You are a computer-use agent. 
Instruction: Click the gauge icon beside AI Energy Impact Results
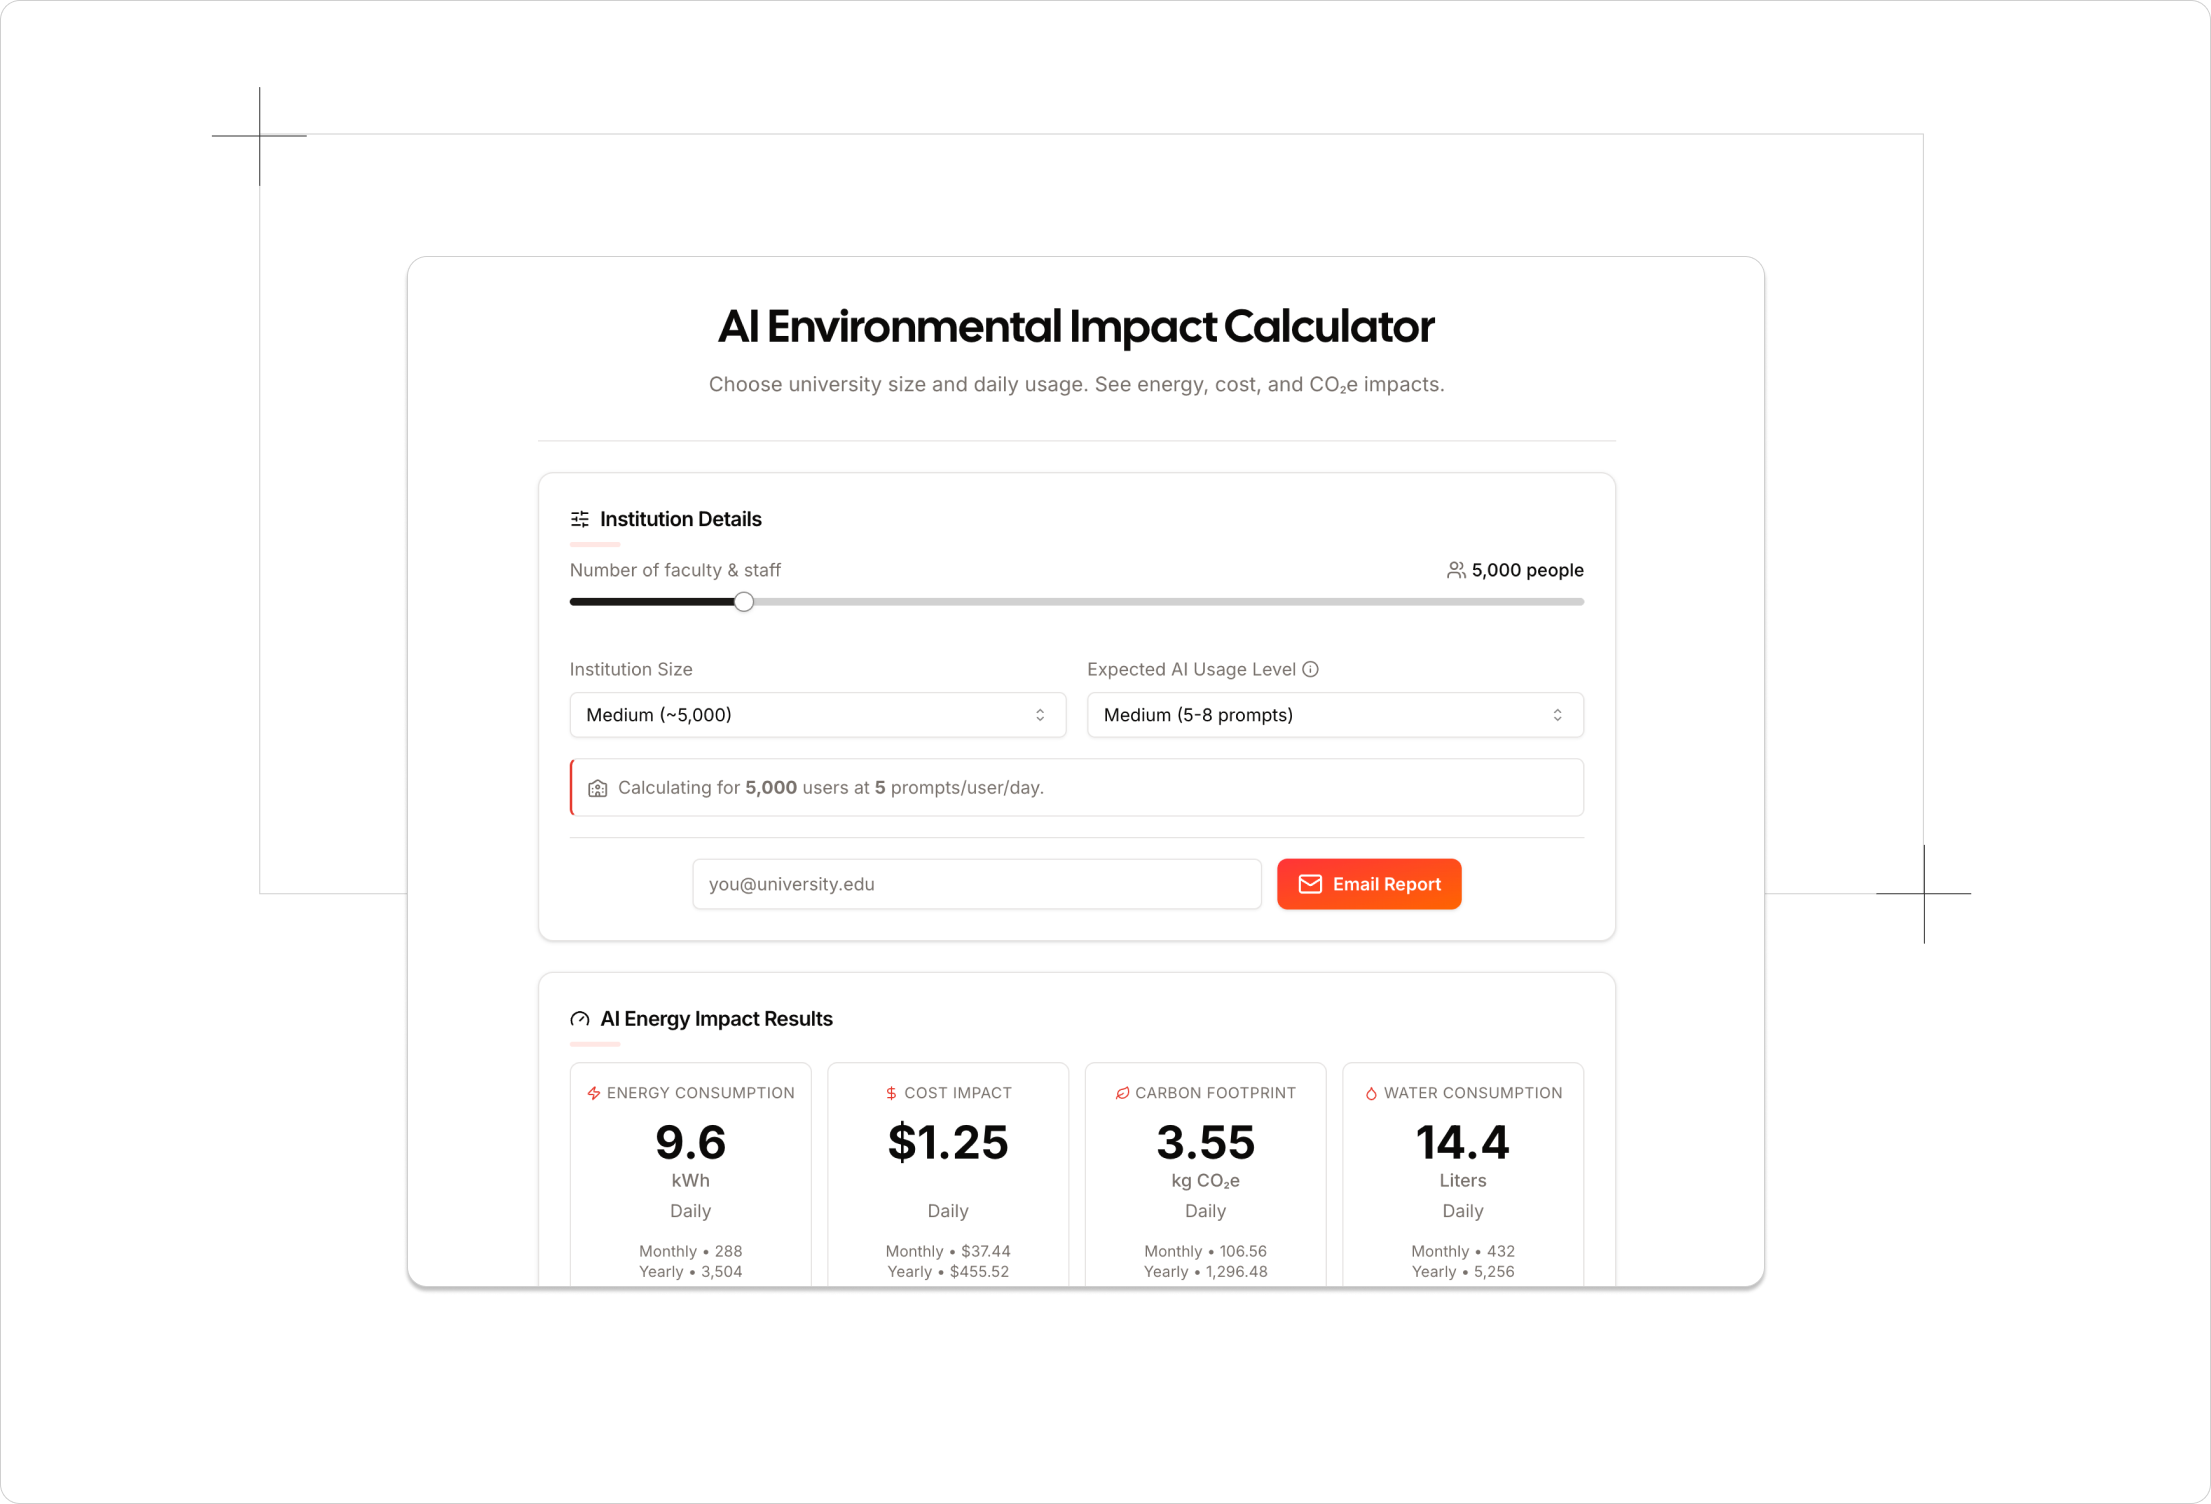click(580, 1019)
